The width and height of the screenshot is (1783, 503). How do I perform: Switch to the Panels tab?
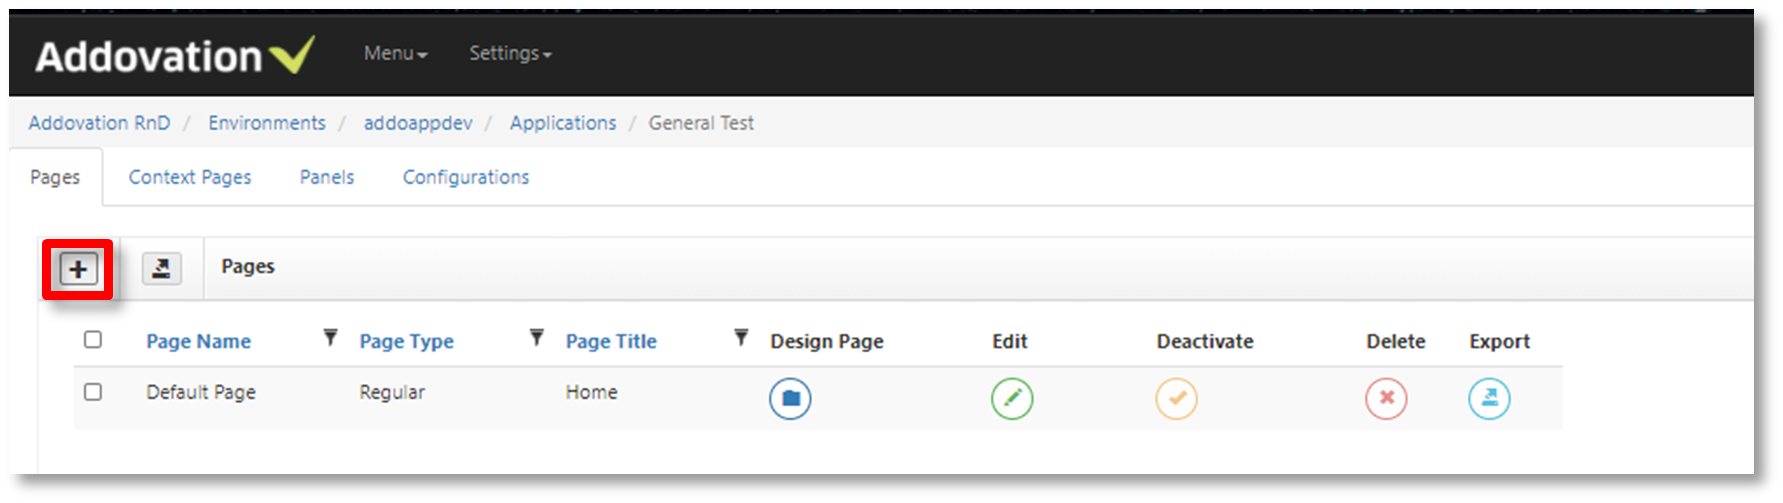click(327, 177)
